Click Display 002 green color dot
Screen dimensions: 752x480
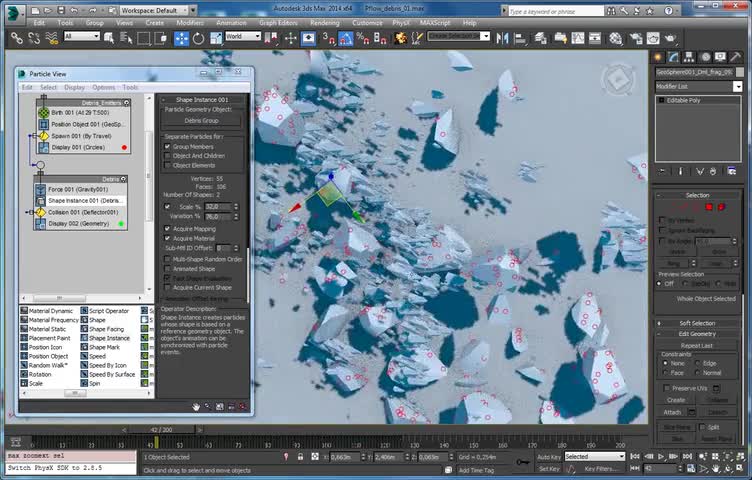click(x=121, y=224)
